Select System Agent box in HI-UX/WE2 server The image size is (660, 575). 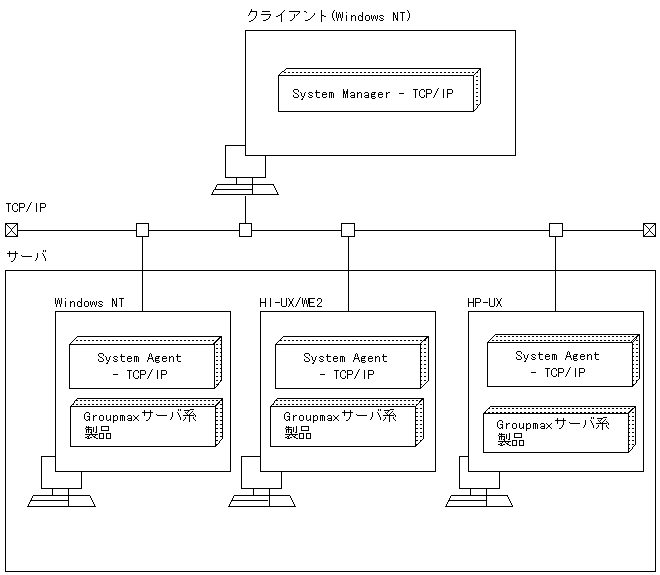[352, 362]
